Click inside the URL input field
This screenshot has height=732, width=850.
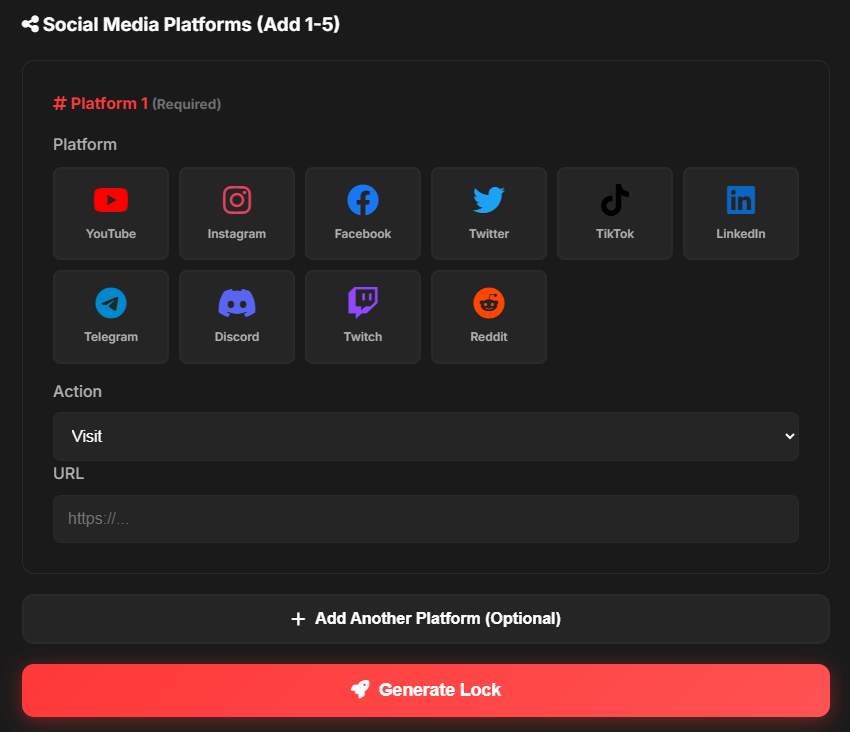point(425,518)
